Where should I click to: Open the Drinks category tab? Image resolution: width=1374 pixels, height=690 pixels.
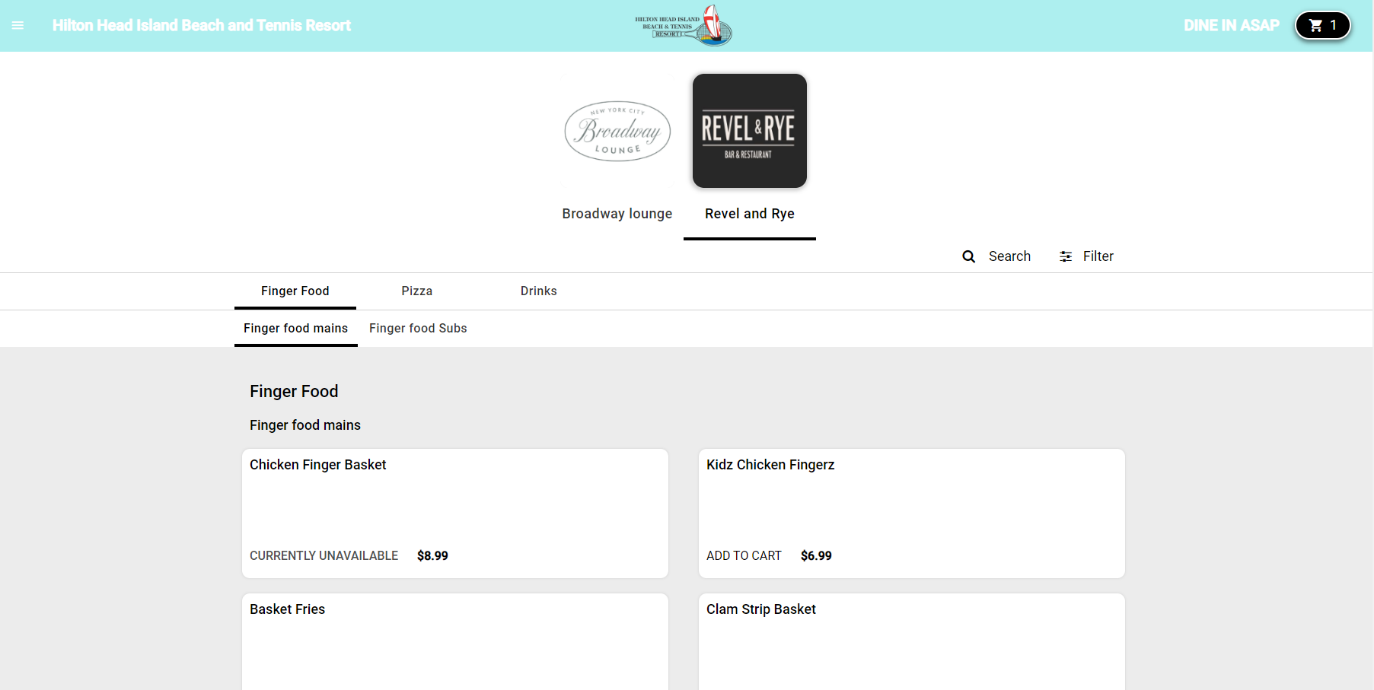[x=539, y=291]
